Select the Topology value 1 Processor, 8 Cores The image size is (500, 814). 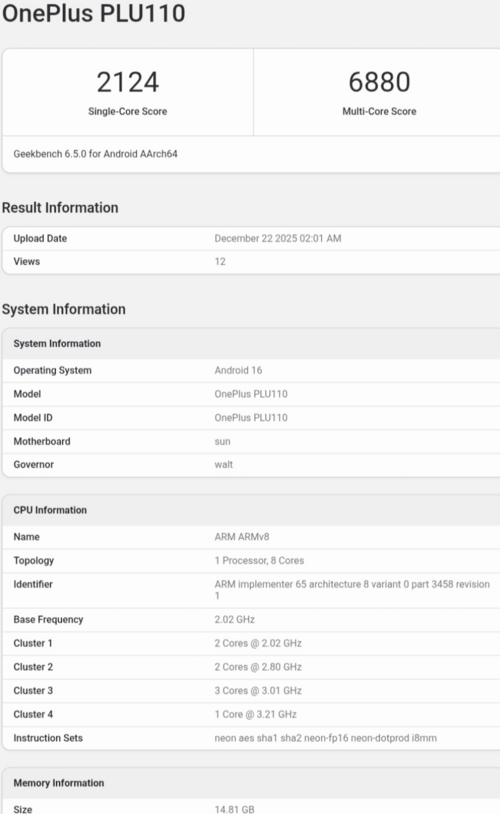(259, 561)
